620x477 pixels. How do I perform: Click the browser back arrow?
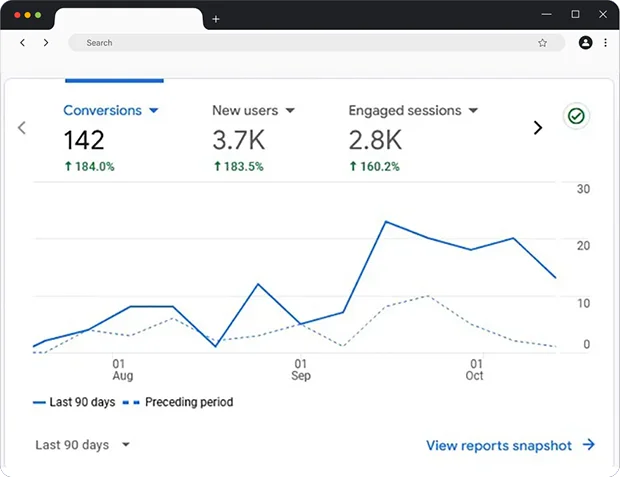tap(22, 43)
